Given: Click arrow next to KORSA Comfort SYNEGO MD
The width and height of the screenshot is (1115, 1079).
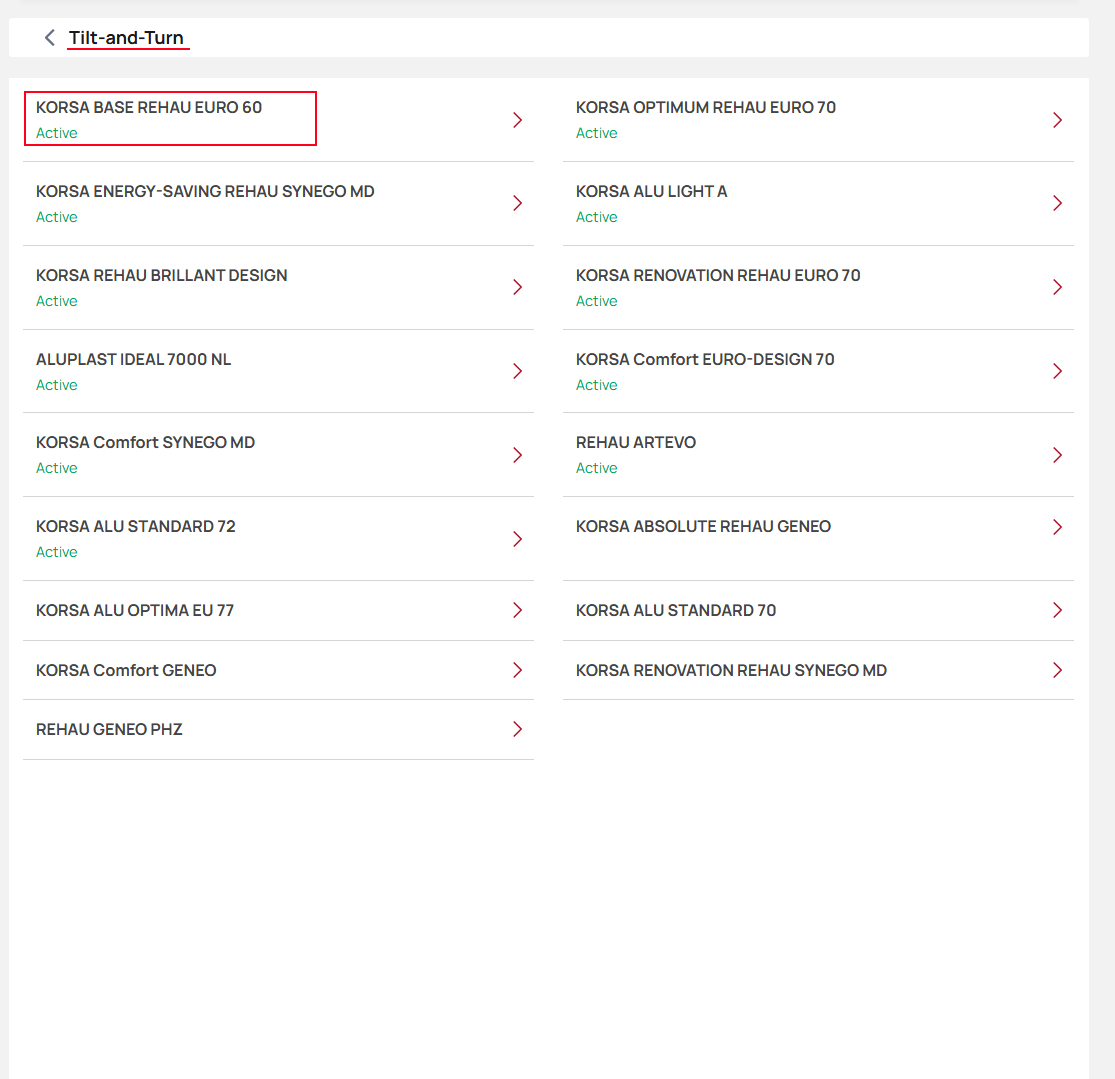Looking at the screenshot, I should click(518, 455).
